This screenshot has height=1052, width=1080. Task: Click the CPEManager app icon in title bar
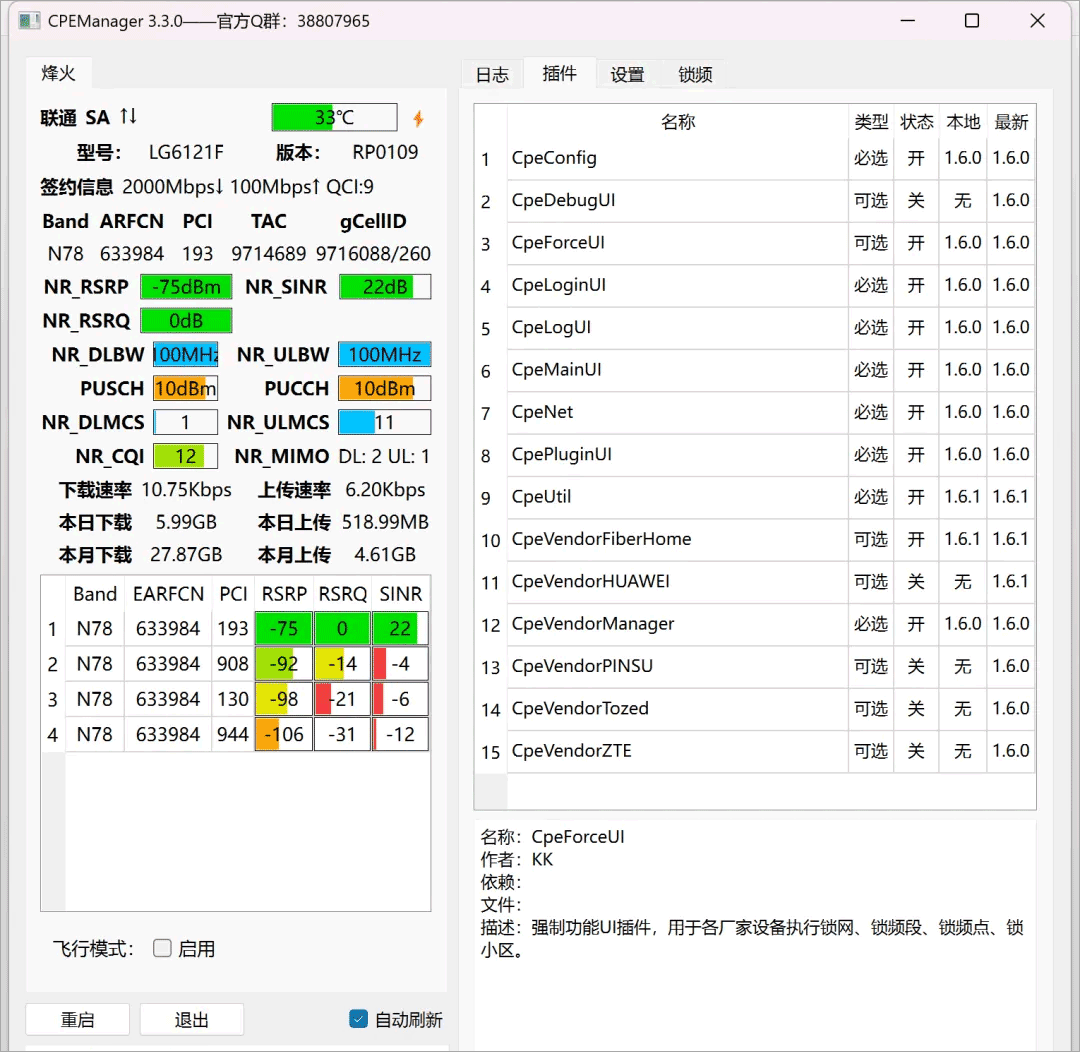point(29,21)
